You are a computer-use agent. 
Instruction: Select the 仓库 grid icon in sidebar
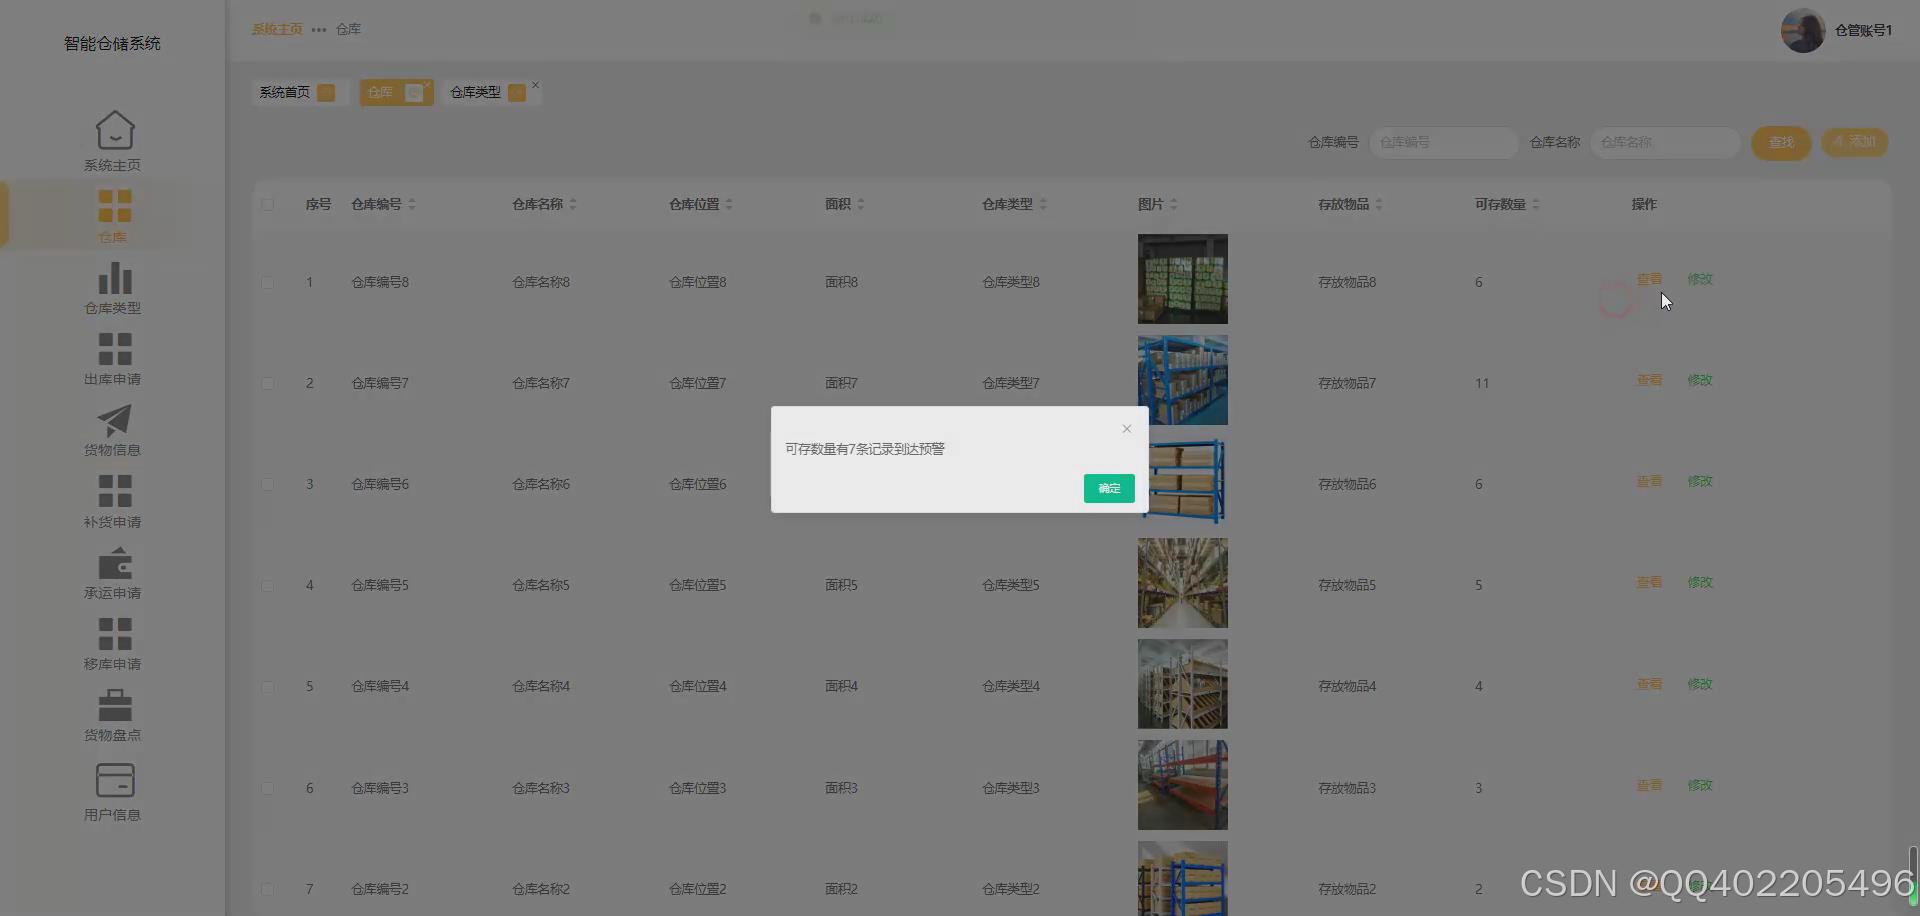coord(114,206)
